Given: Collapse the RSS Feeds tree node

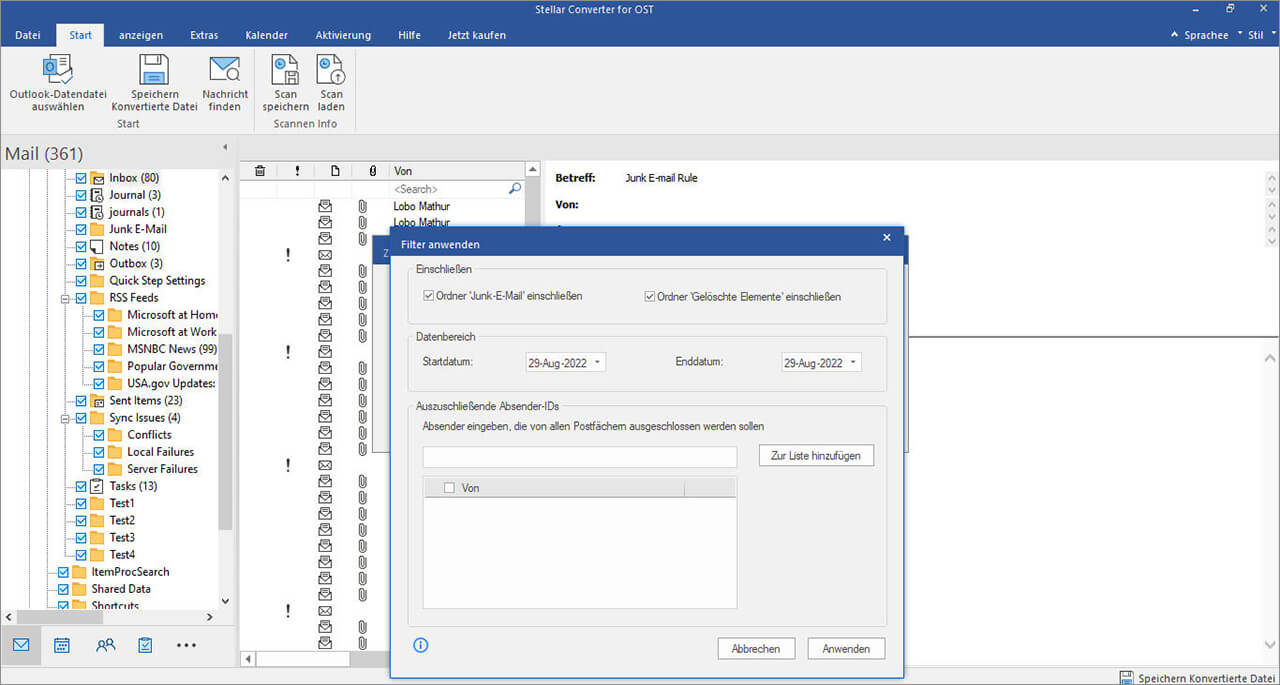Looking at the screenshot, I should 66,298.
